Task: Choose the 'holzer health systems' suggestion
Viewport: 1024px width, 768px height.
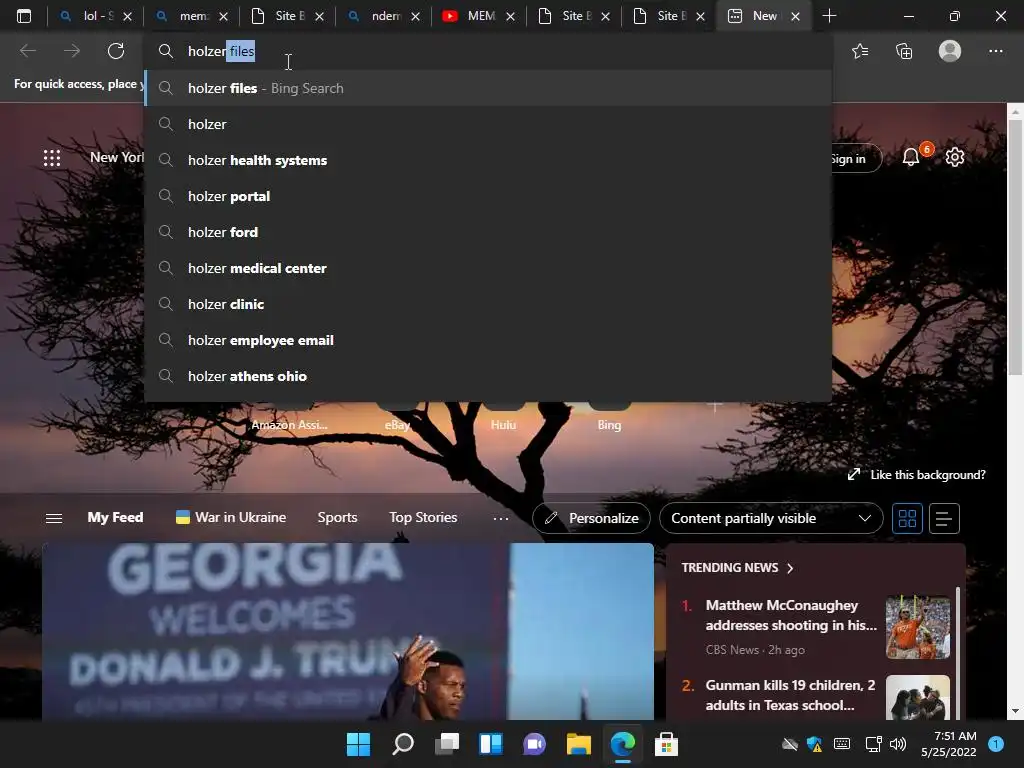Action: tap(488, 160)
